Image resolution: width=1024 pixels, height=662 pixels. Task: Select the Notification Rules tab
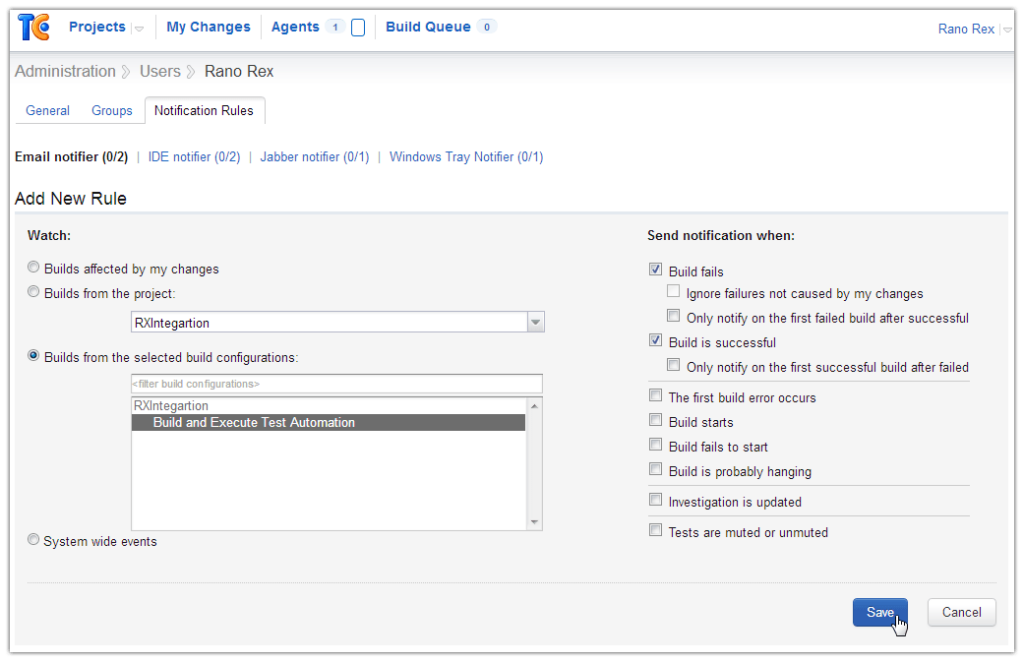204,110
